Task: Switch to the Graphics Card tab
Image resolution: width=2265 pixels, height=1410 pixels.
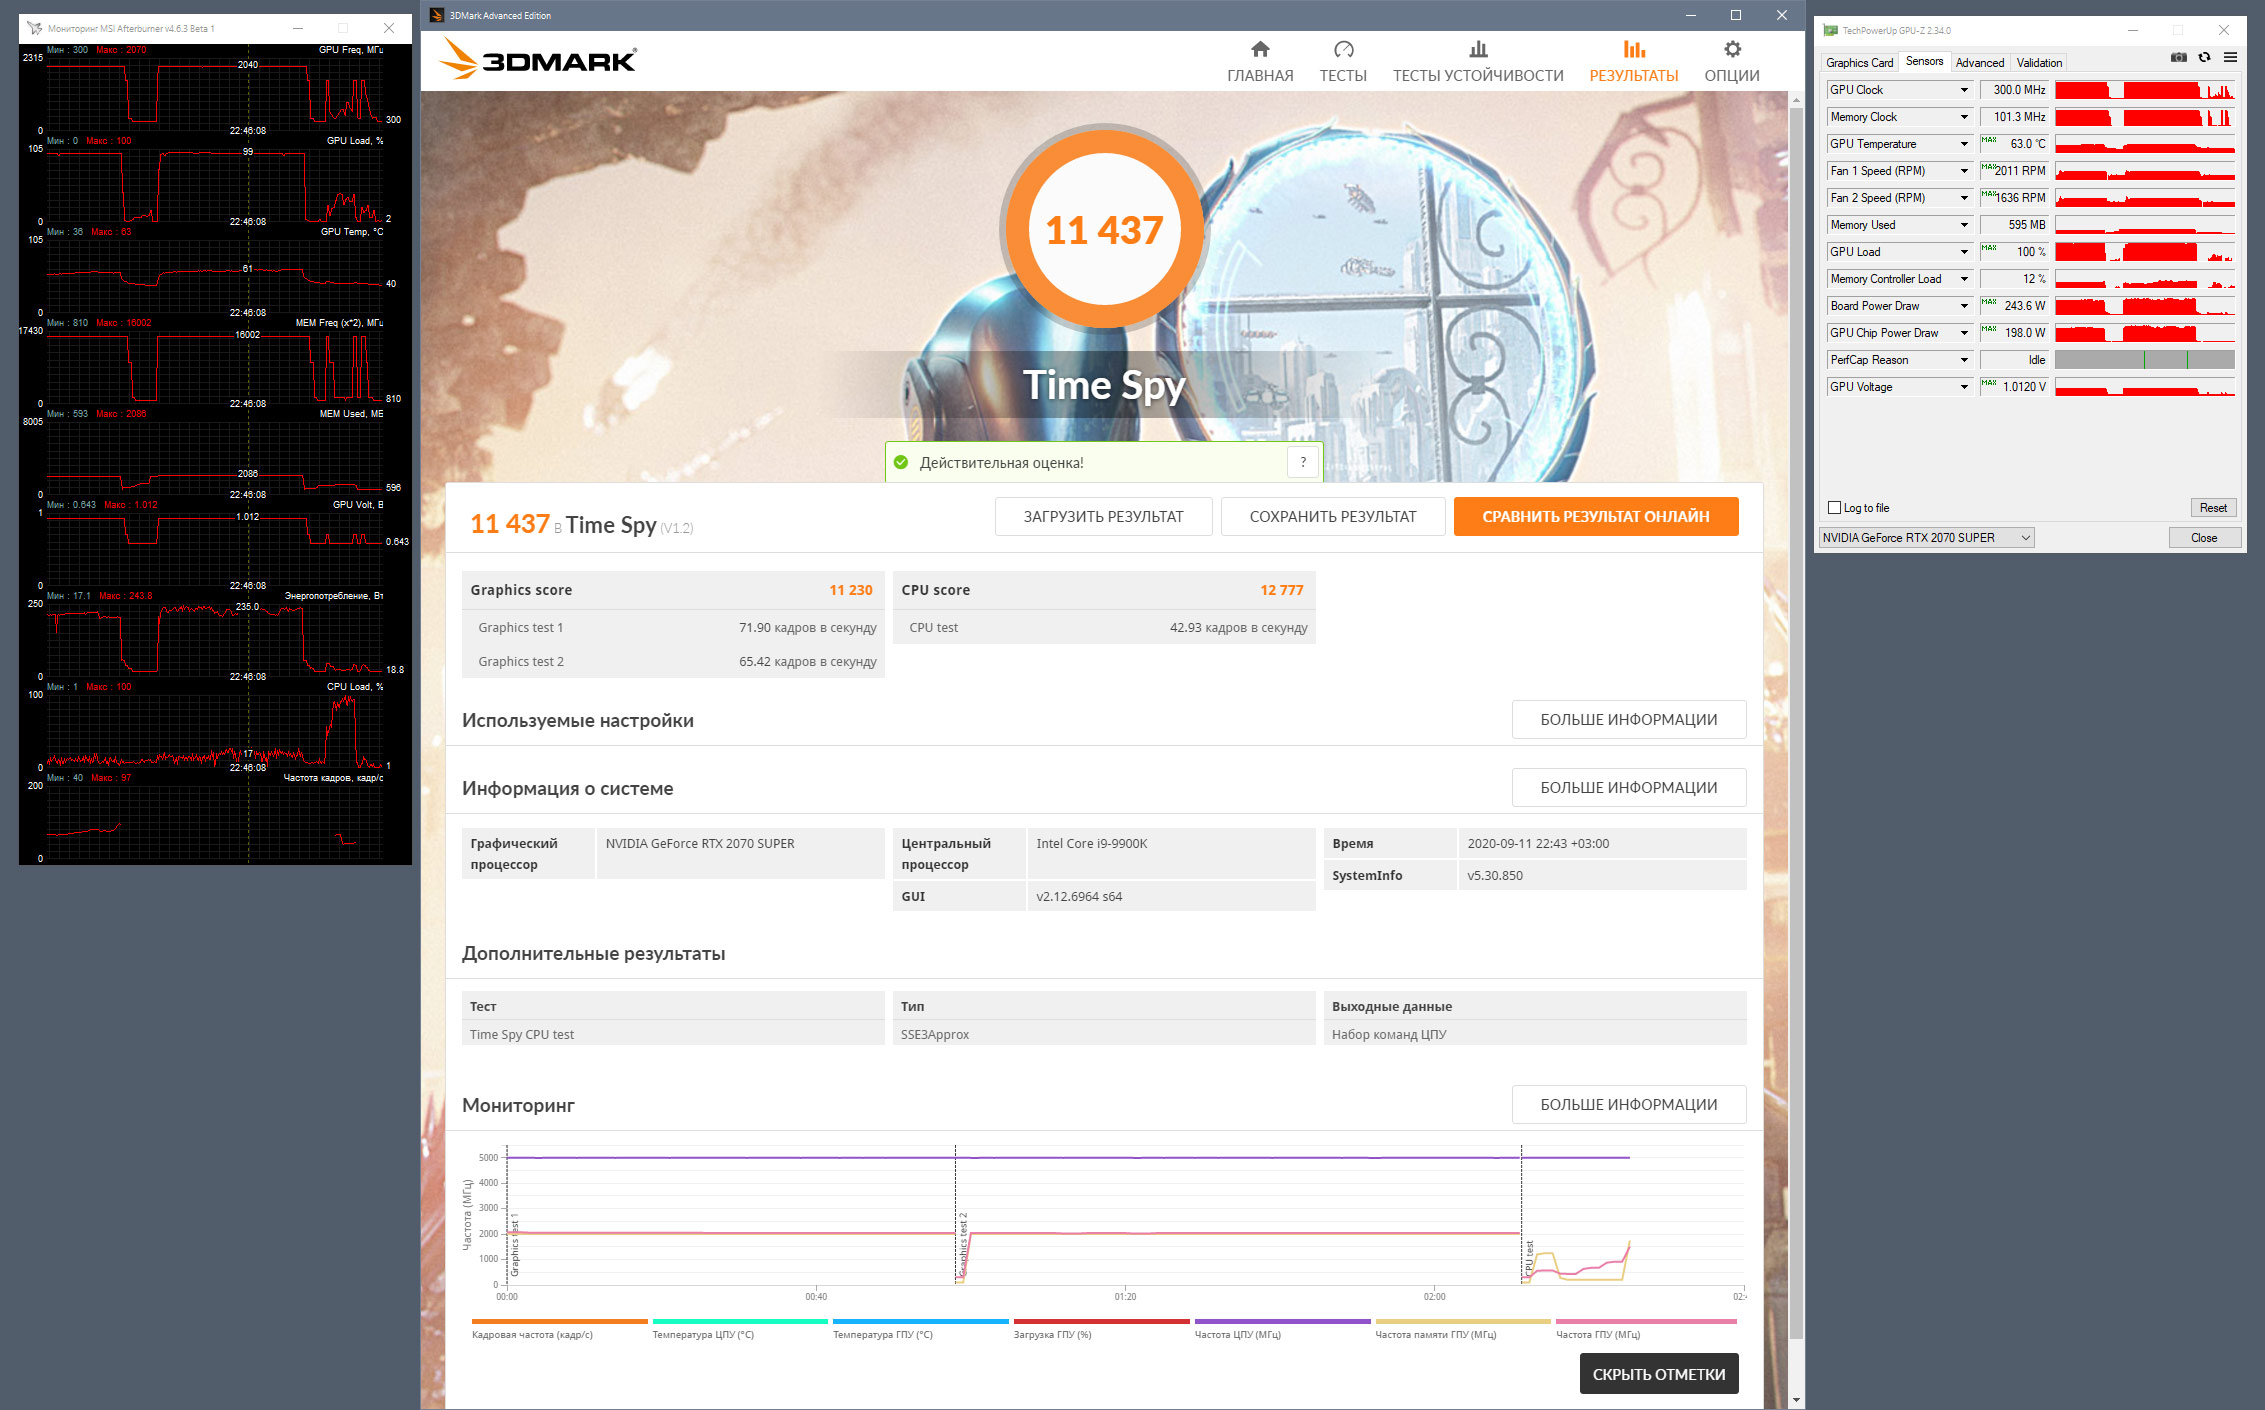Action: coord(1859,63)
